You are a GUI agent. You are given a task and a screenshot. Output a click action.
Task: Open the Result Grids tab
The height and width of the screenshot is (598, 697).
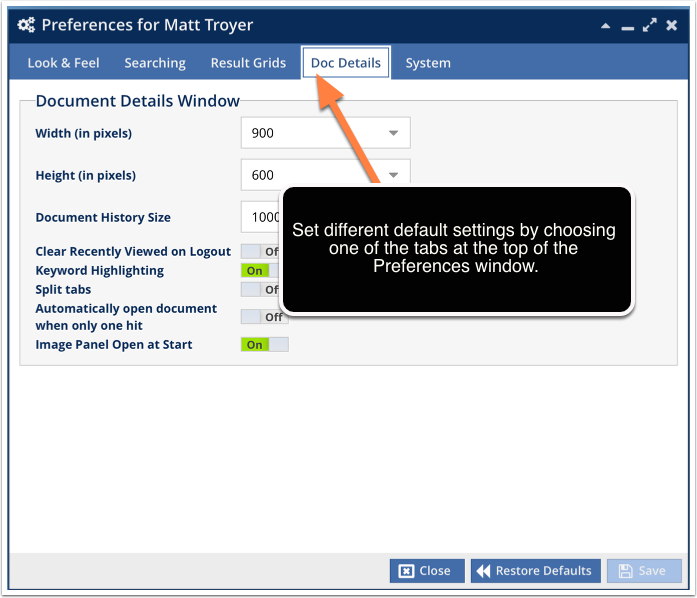point(248,63)
